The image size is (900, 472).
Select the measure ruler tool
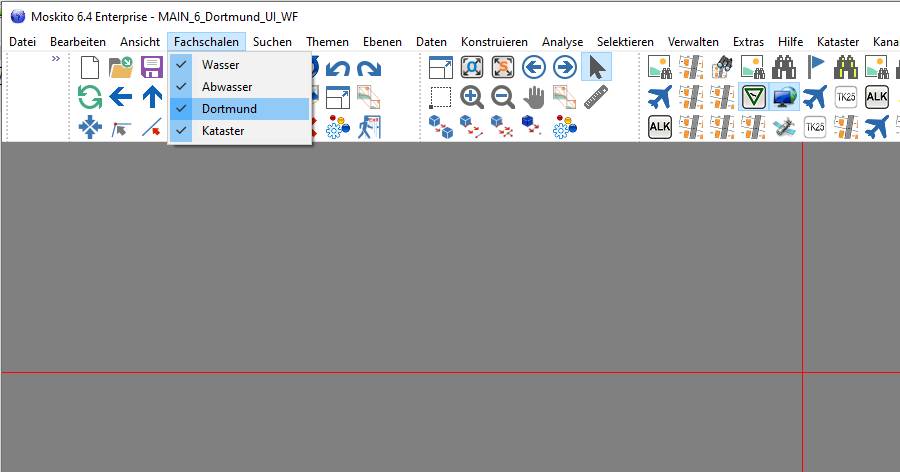(597, 97)
